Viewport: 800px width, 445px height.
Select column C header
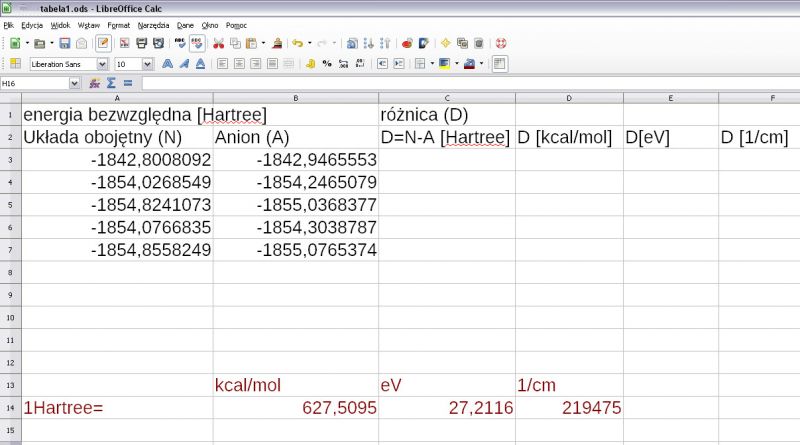[x=447, y=97]
